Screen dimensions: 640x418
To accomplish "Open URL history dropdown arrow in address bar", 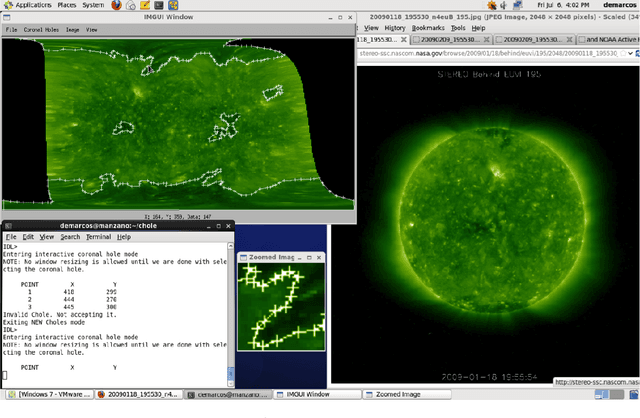I will [x=632, y=51].
